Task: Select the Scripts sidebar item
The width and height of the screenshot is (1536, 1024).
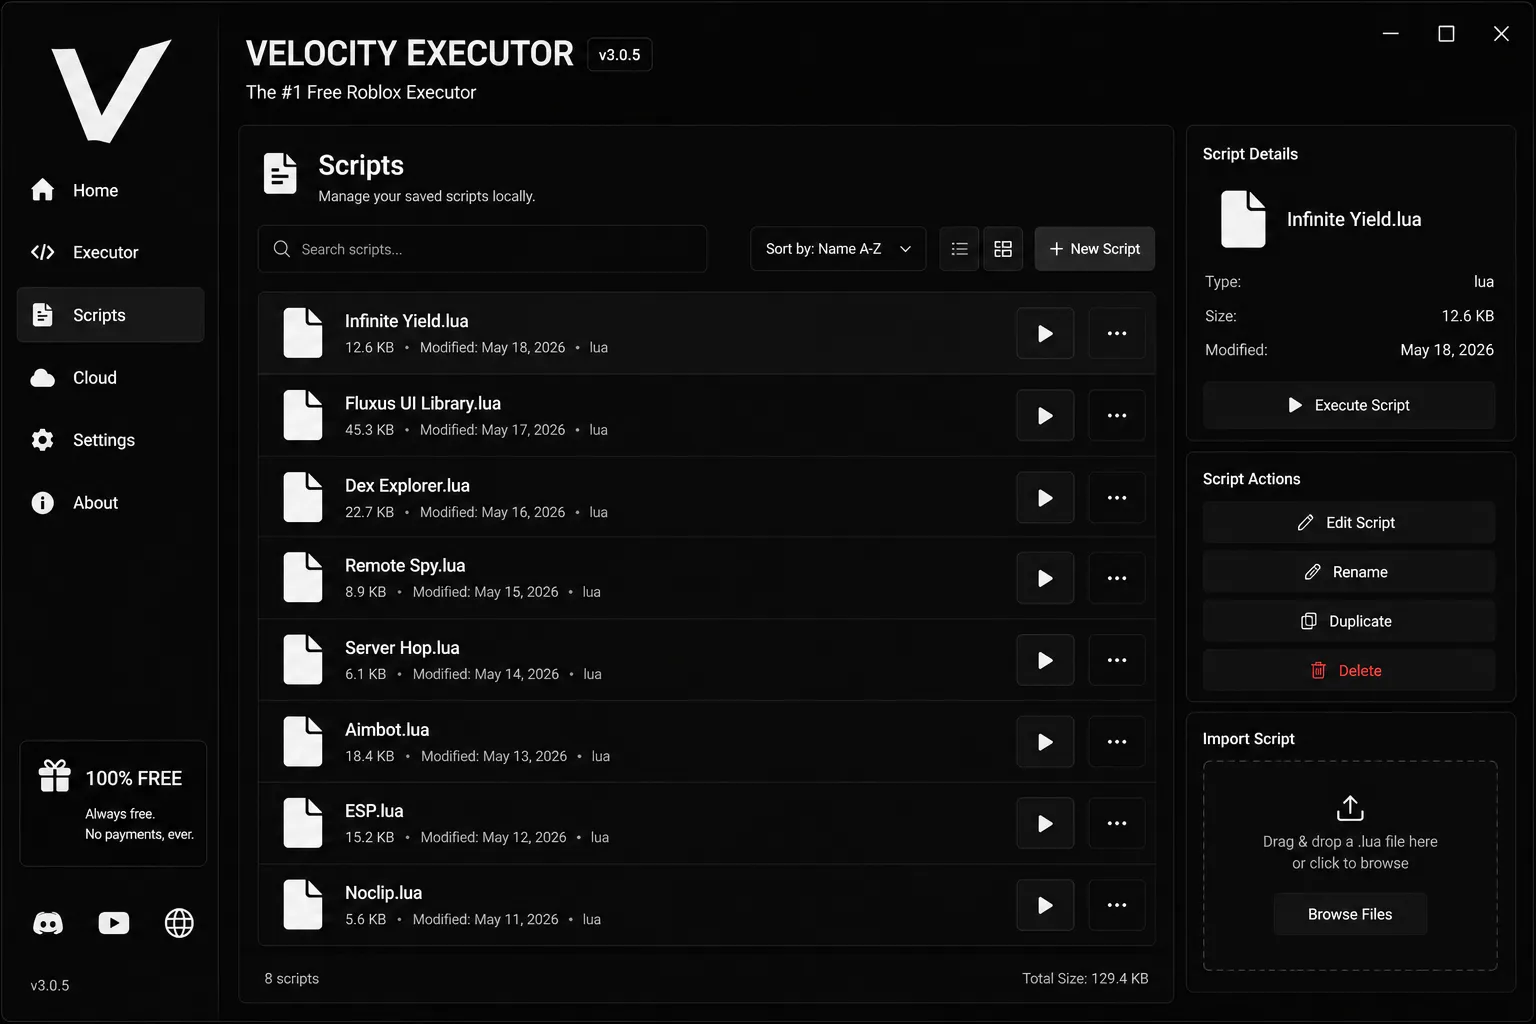Action: click(111, 315)
